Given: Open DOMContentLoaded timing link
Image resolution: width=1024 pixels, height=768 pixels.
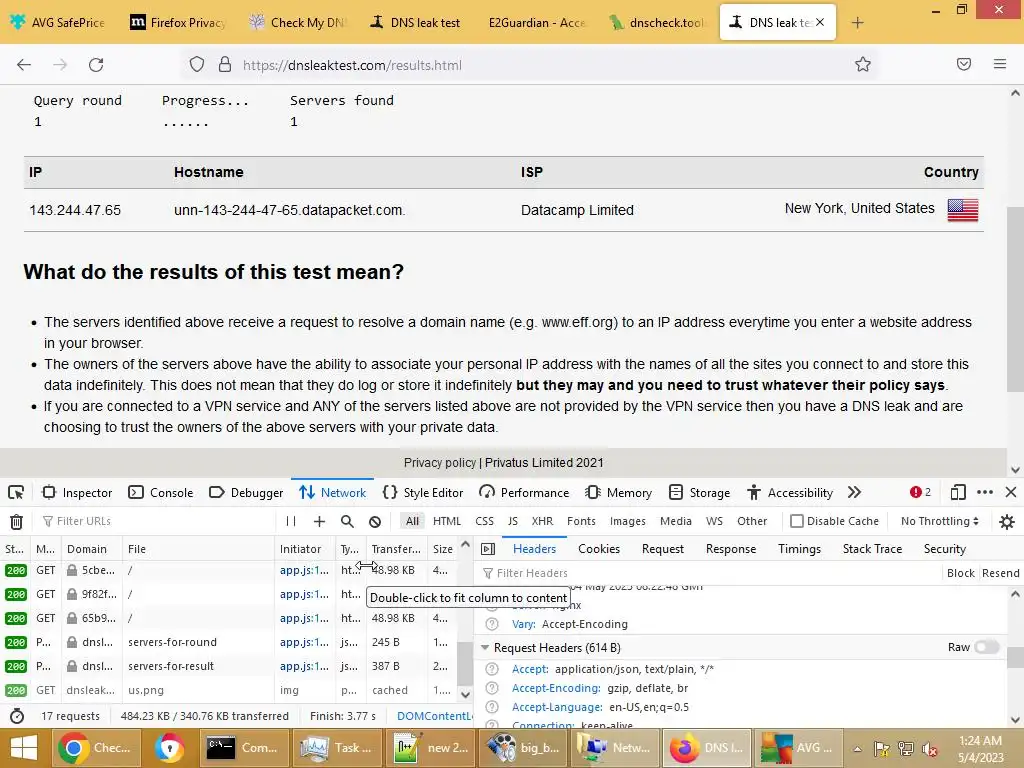Looking at the screenshot, I should pos(434,716).
